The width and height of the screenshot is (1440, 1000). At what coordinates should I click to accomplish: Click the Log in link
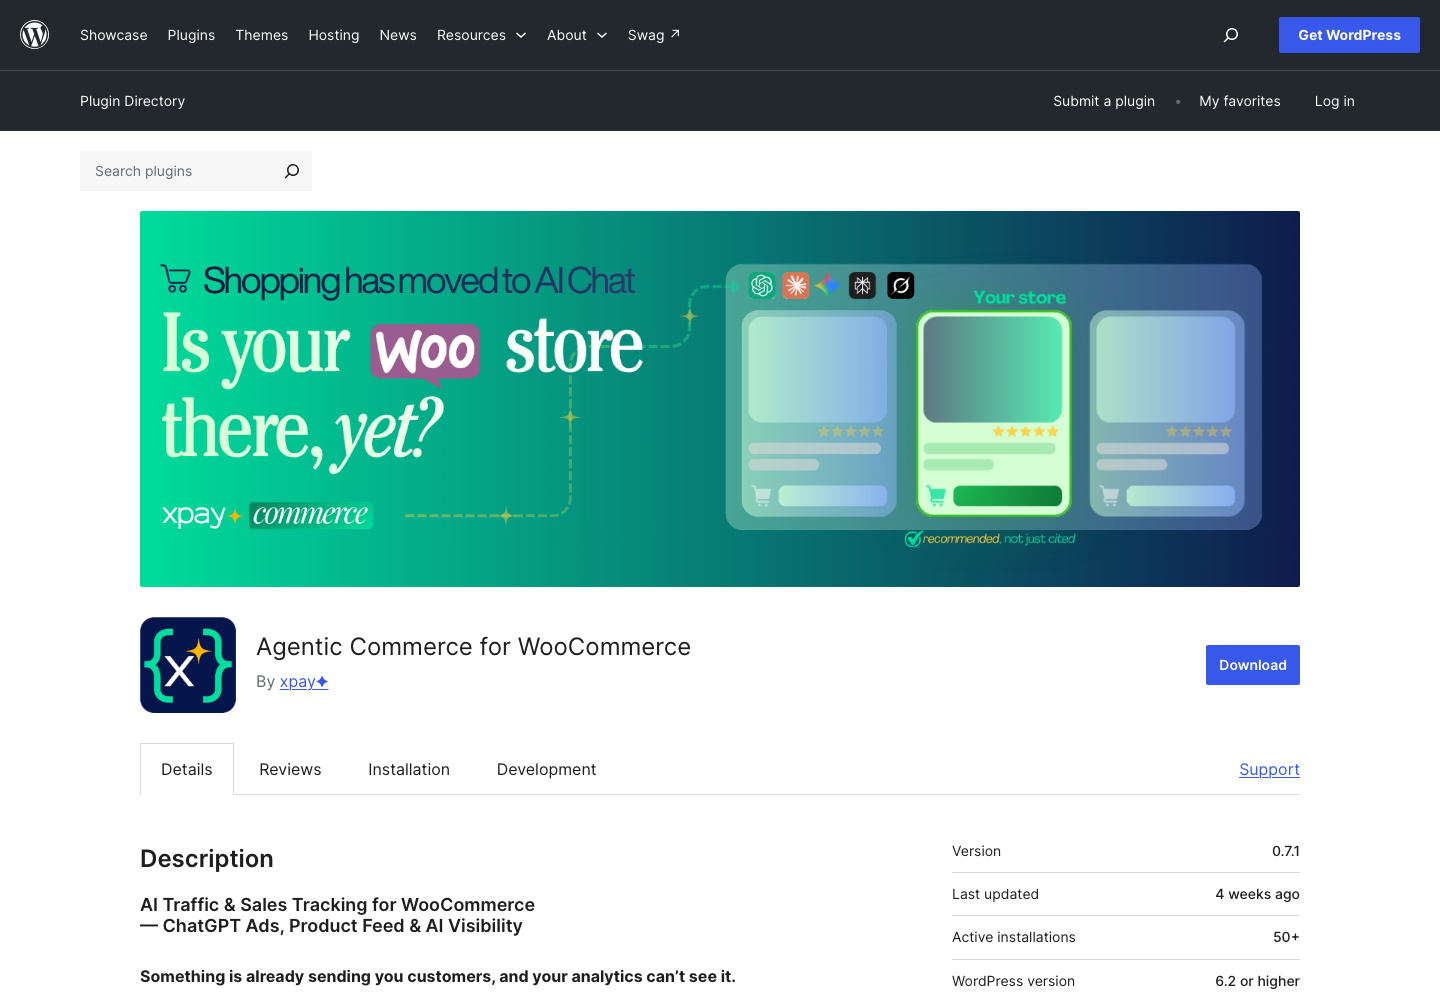pos(1335,101)
